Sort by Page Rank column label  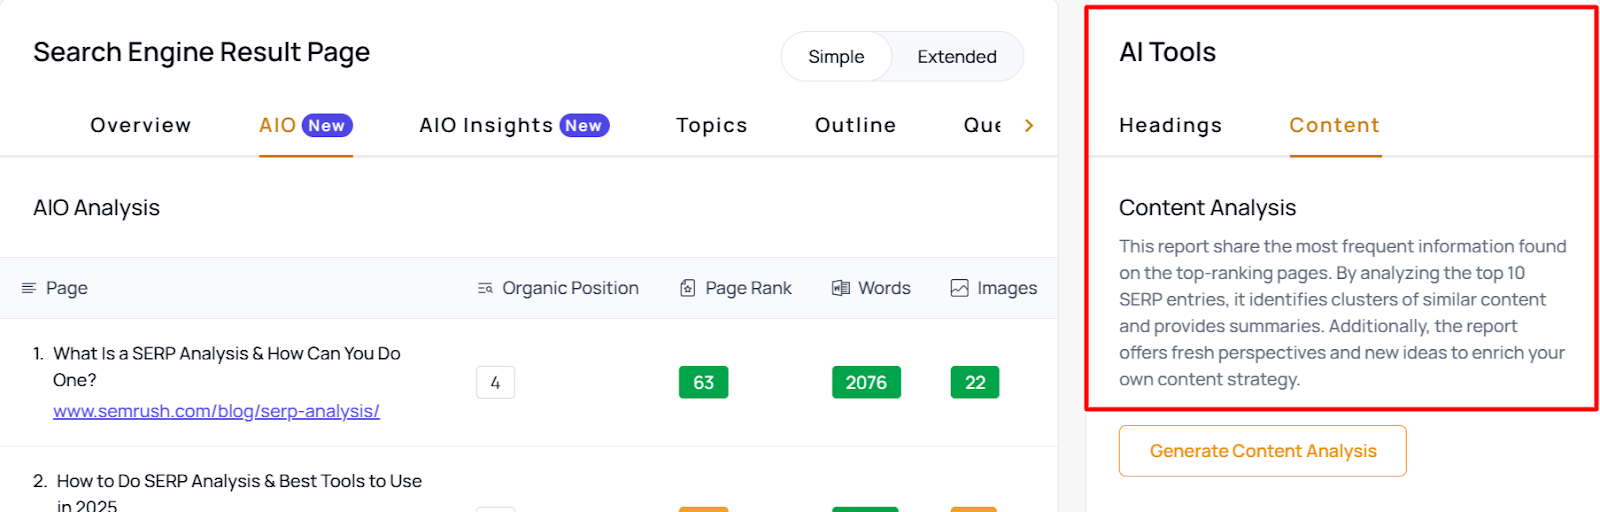coord(748,288)
